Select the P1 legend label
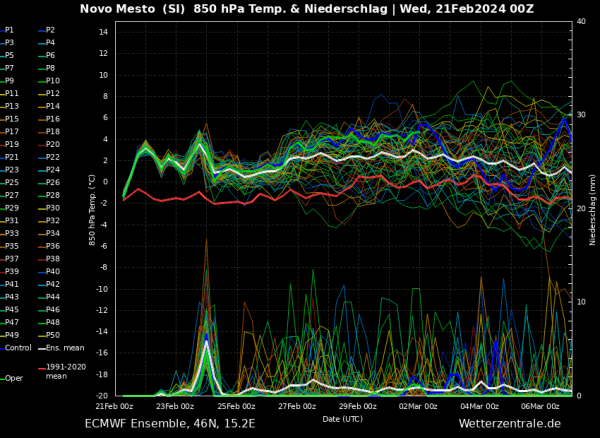Screen dimensions: 600x438 [9, 30]
